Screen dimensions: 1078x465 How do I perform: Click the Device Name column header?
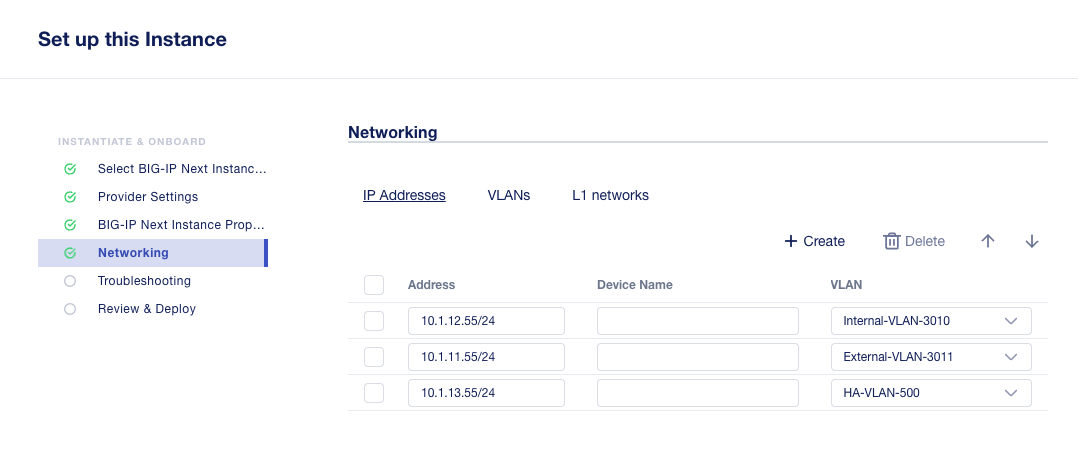[635, 285]
